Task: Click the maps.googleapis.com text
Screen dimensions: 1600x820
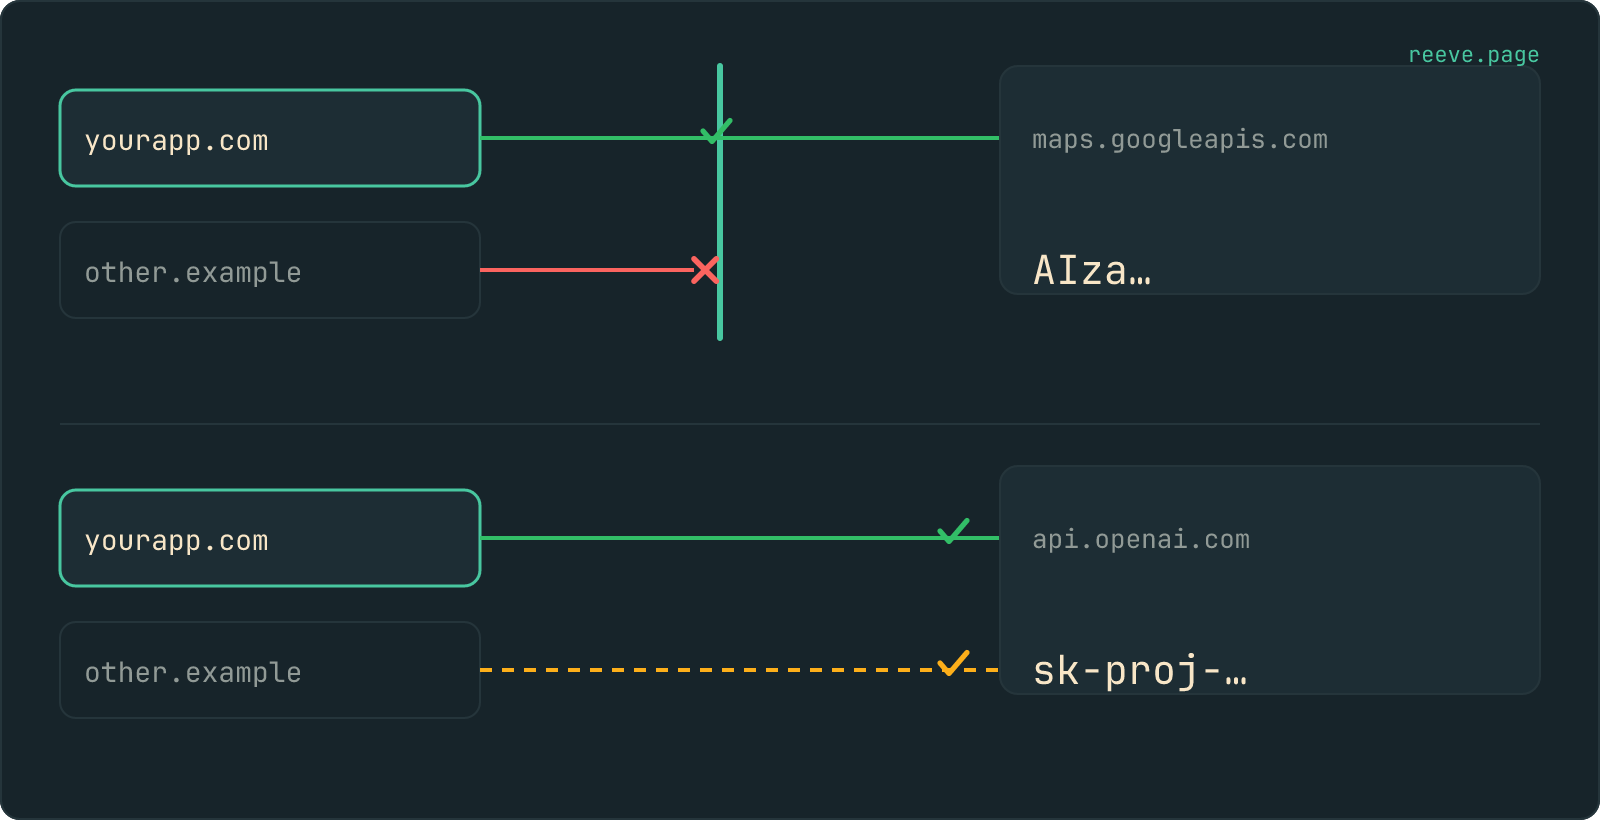Action: coord(1180,140)
